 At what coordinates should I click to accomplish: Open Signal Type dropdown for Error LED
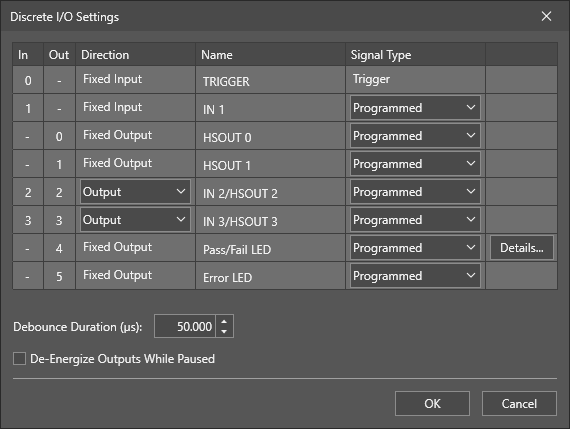click(x=415, y=276)
